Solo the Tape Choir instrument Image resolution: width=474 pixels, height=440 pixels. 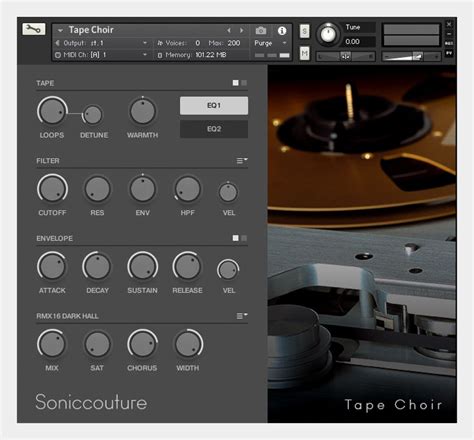point(304,31)
